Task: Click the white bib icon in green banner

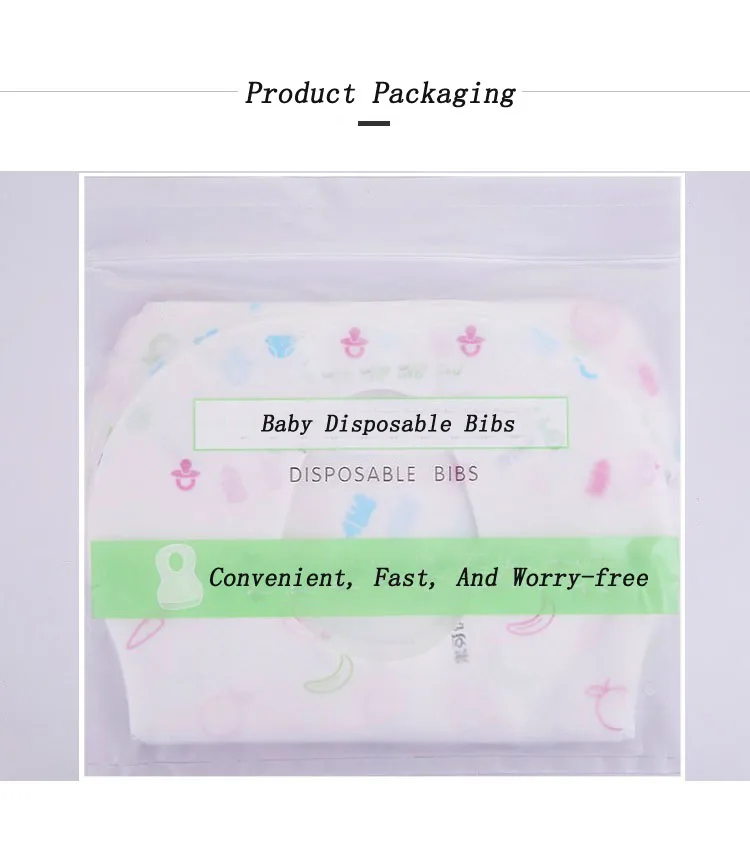Action: click(178, 576)
